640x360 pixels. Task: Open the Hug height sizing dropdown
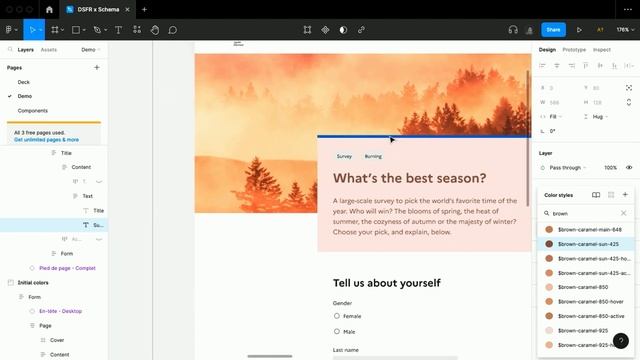[x=600, y=117]
